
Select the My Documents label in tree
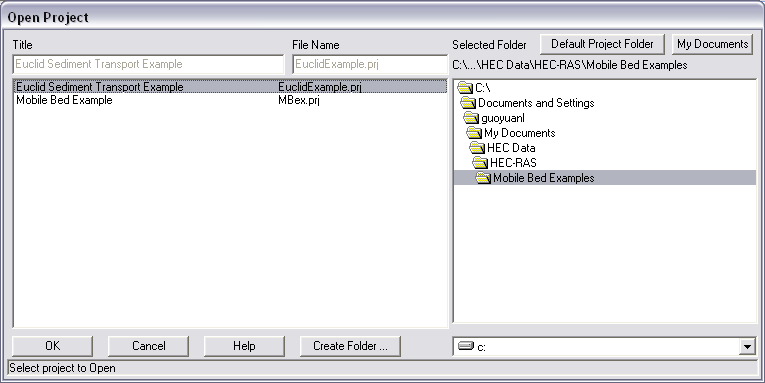point(520,133)
